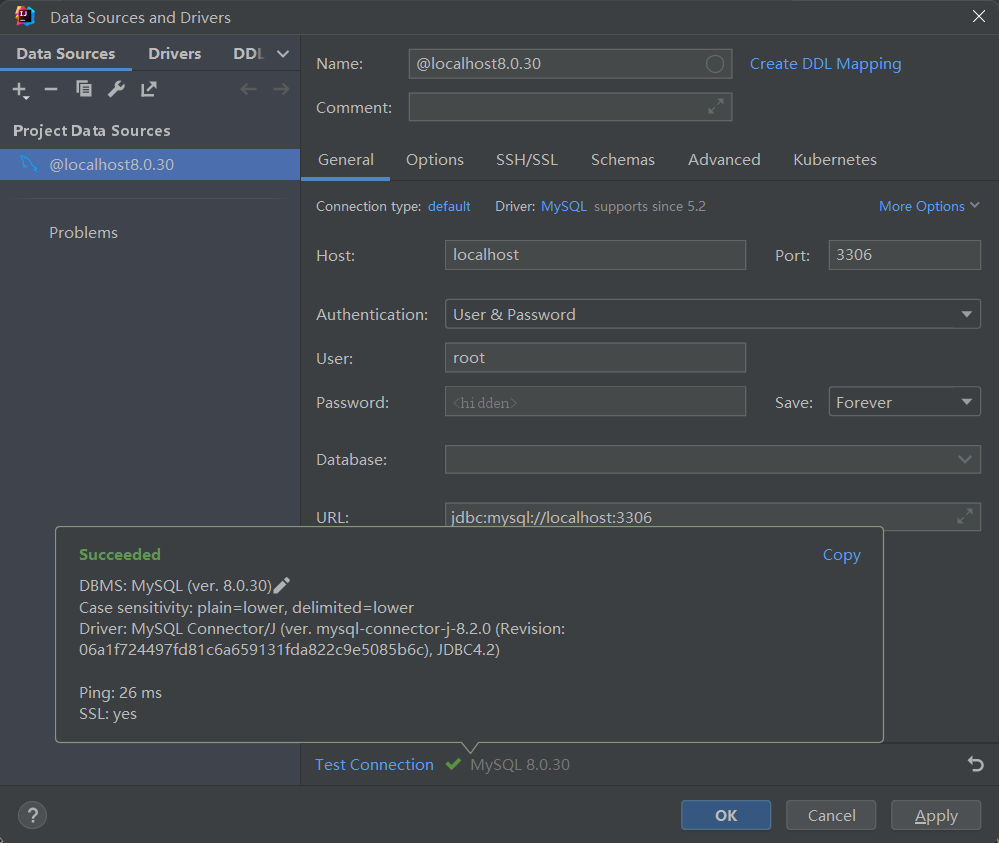This screenshot has width=999, height=843.
Task: Click the supports since 5.2 text
Action: pyautogui.click(x=650, y=206)
